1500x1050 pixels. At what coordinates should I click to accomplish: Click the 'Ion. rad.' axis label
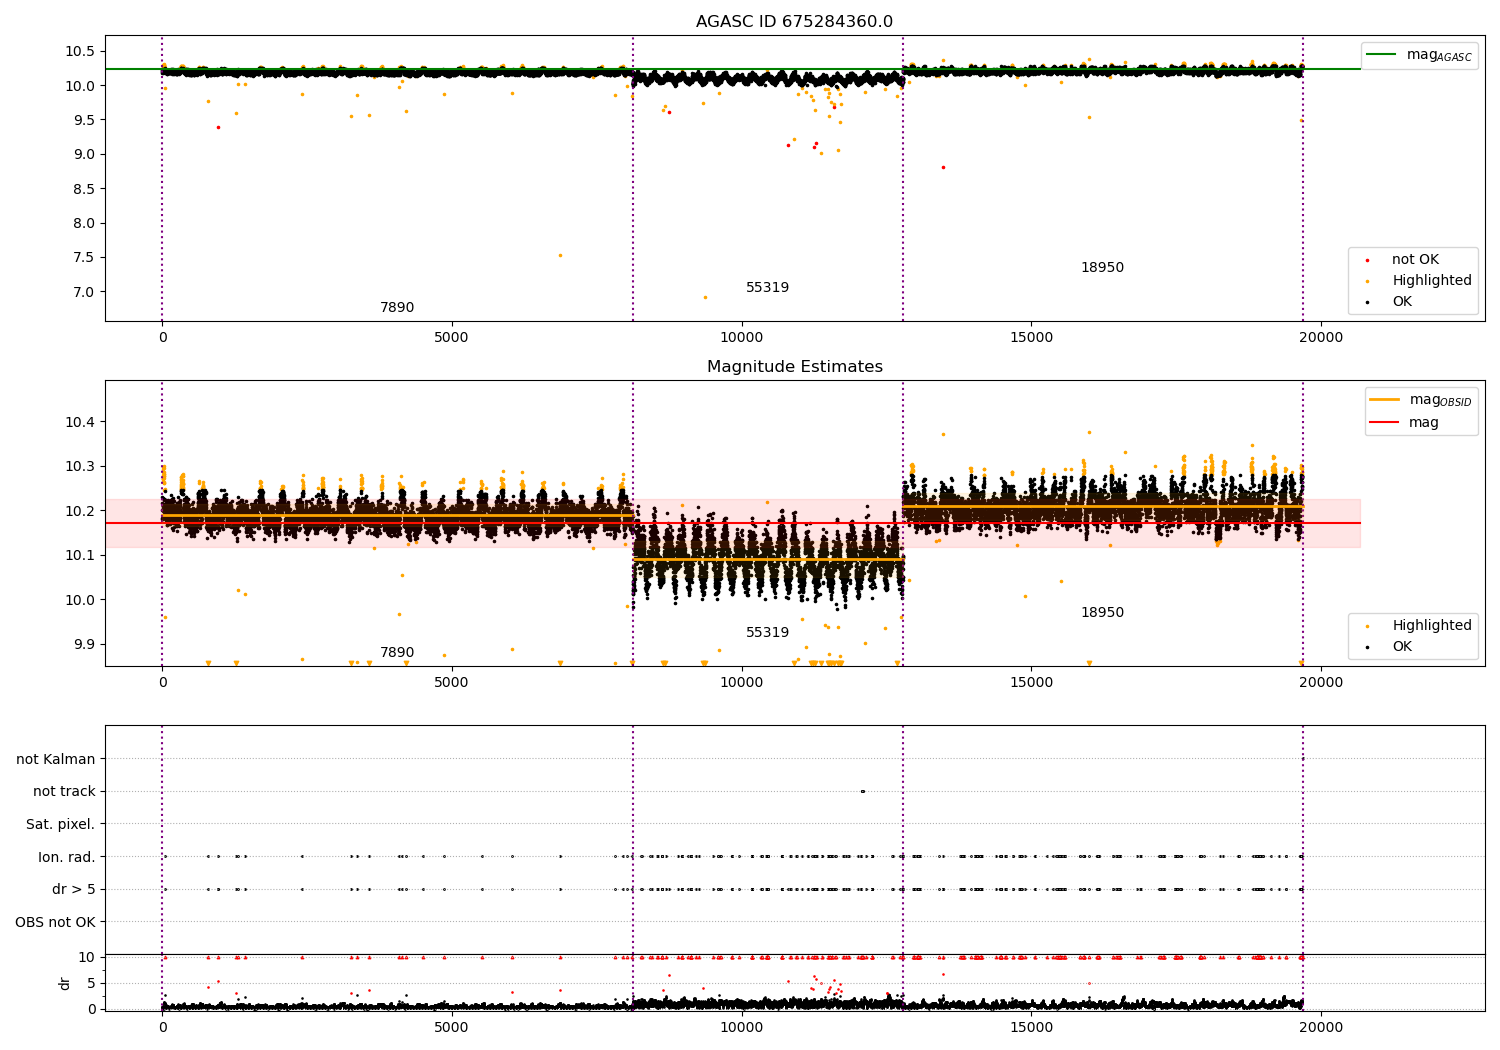pos(67,857)
